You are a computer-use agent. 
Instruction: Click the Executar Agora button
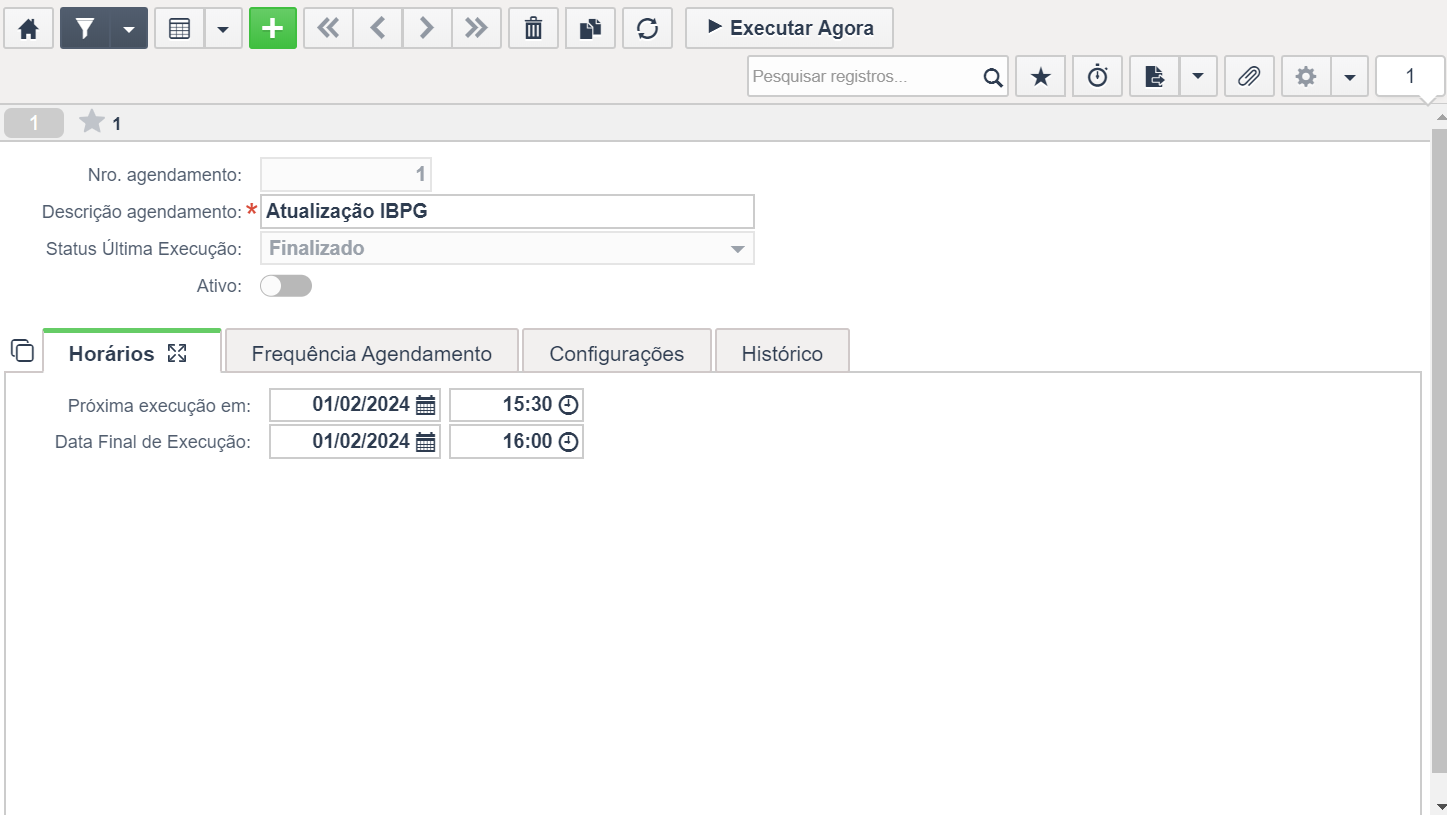point(789,28)
